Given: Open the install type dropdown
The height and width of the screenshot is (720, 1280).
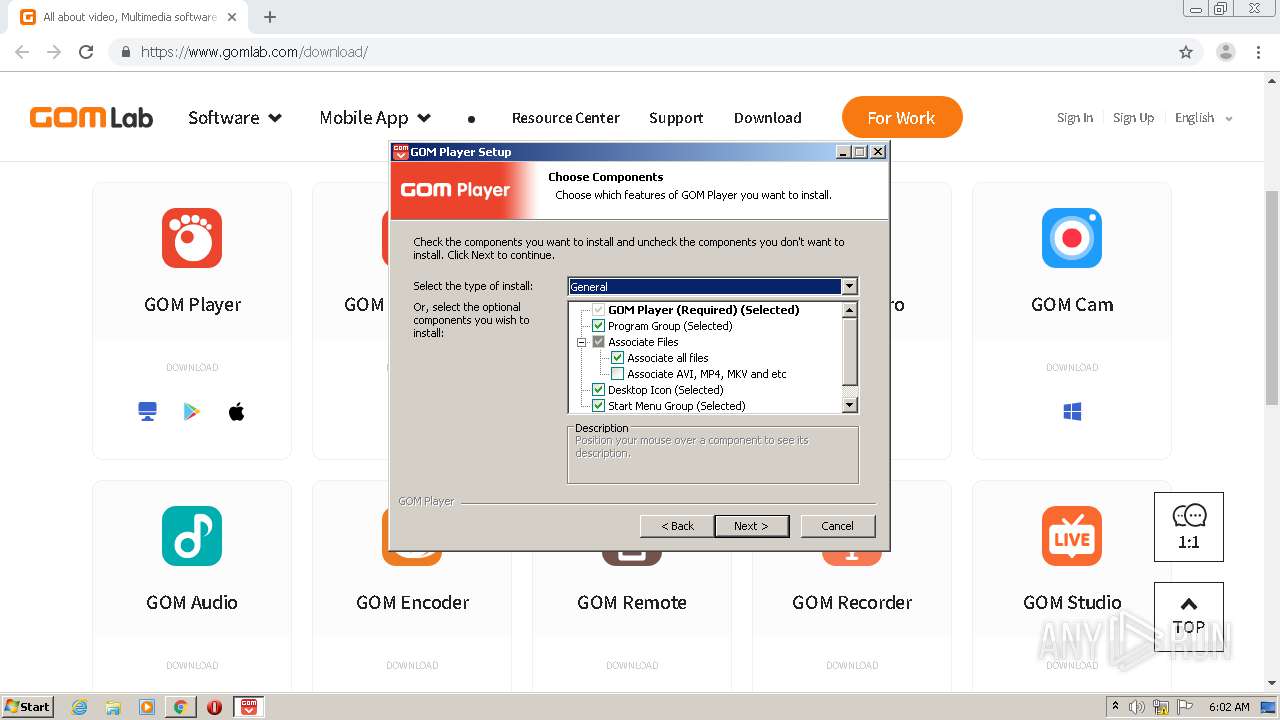Looking at the screenshot, I should click(x=849, y=286).
